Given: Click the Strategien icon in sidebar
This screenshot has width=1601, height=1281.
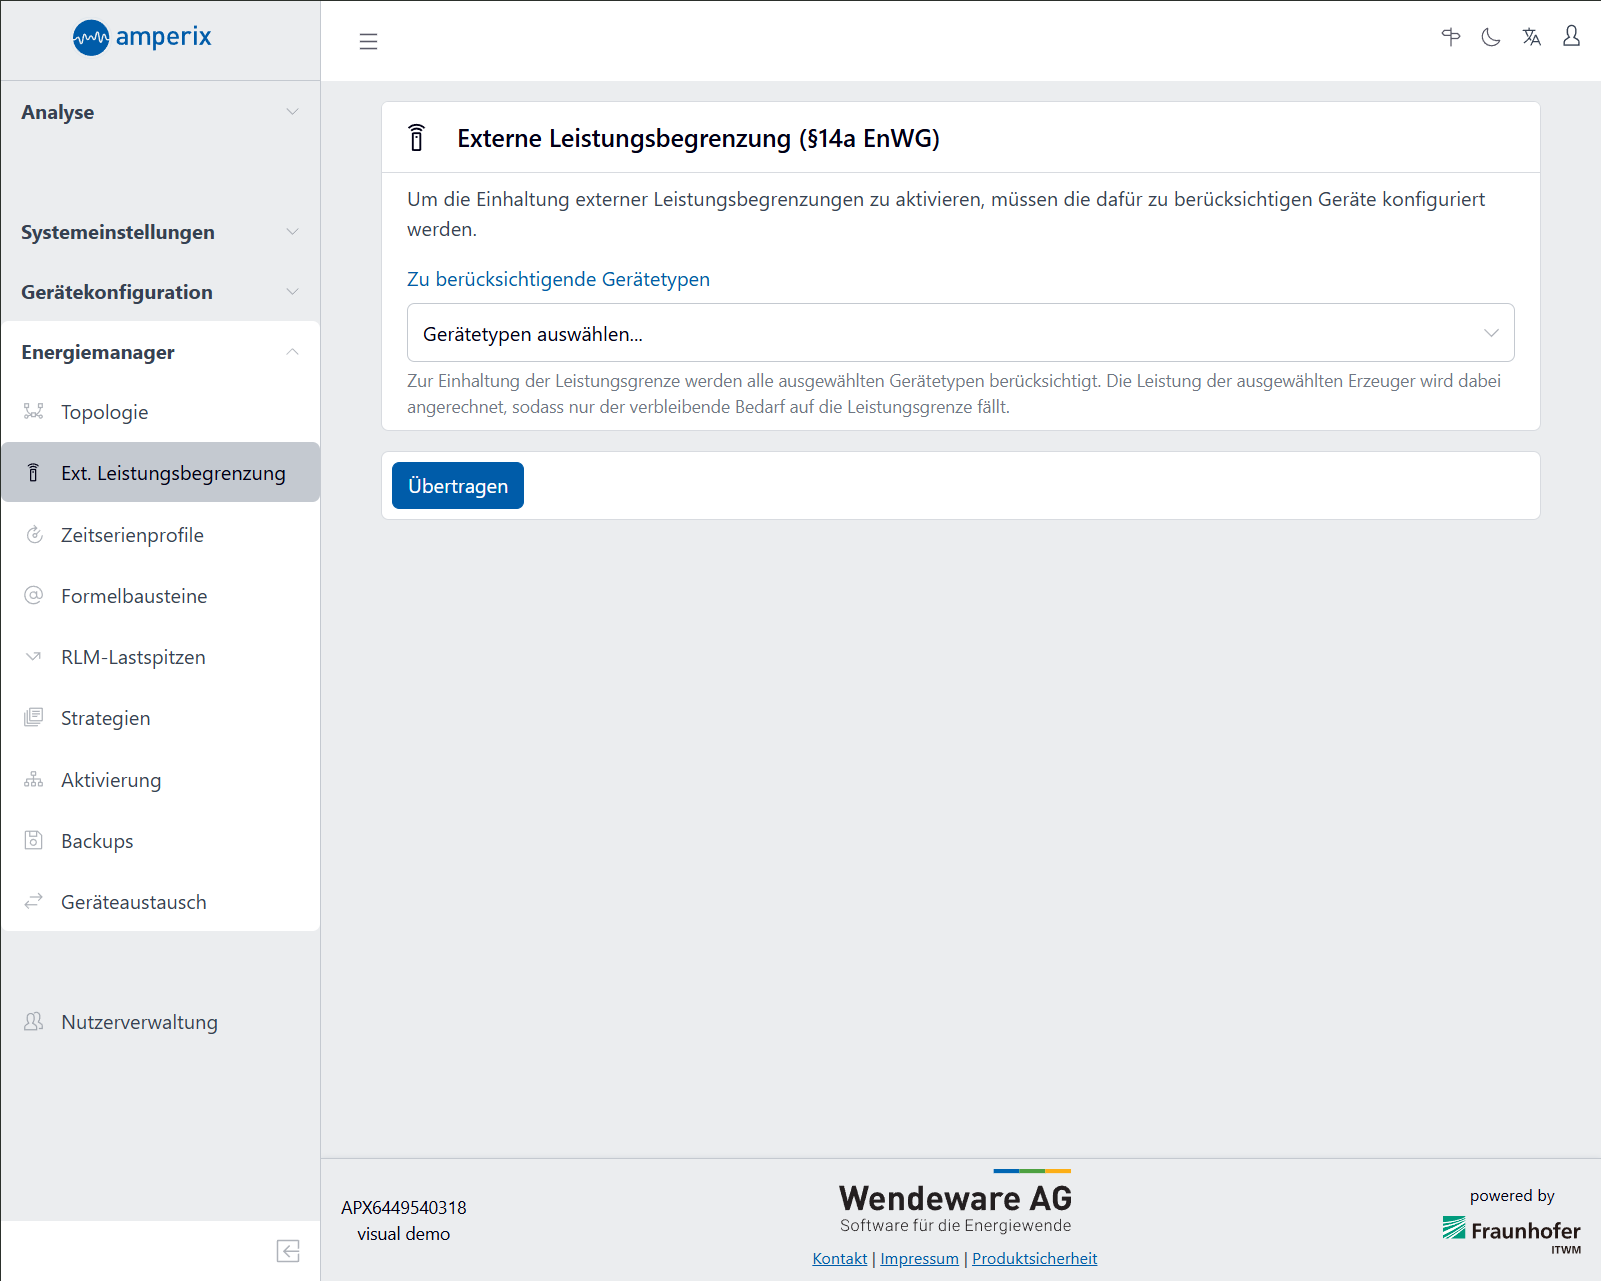Looking at the screenshot, I should [34, 718].
